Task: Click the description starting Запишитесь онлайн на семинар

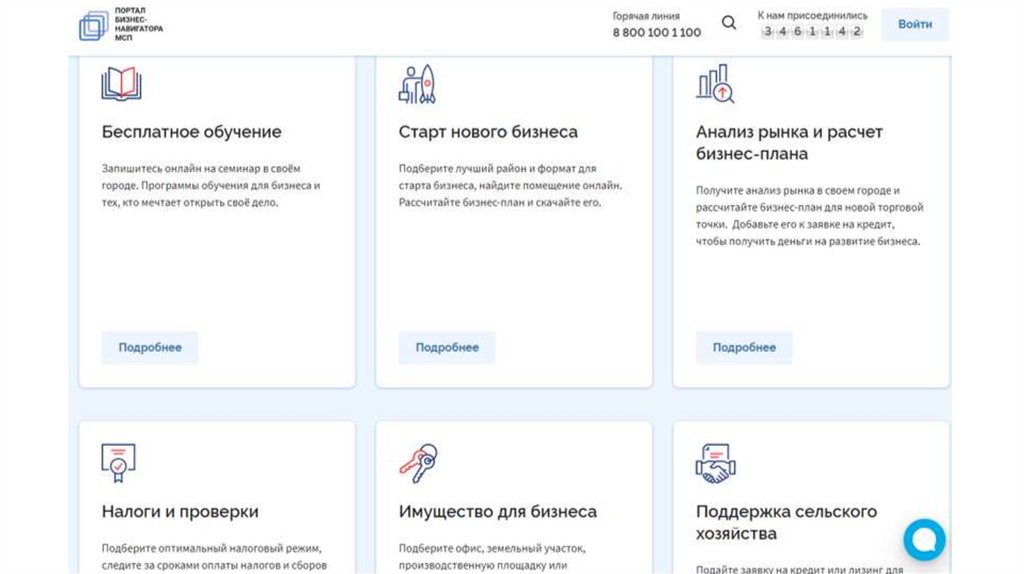Action: tap(211, 185)
